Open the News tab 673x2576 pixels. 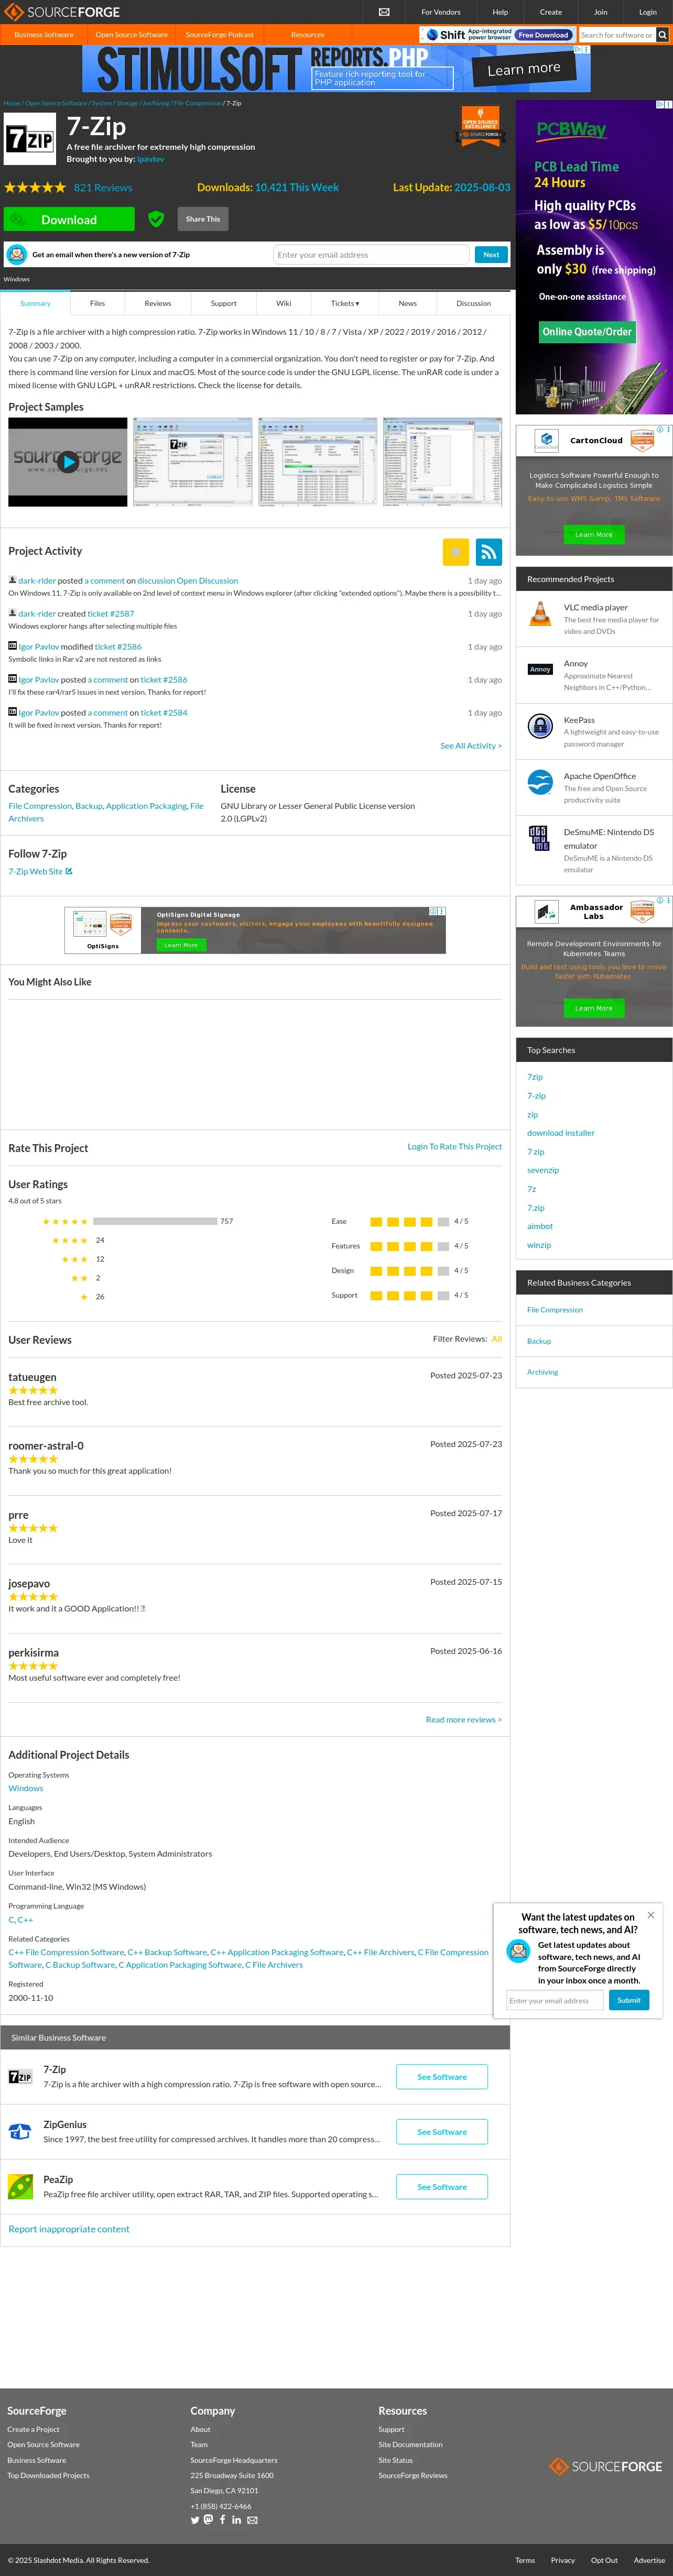pyautogui.click(x=408, y=303)
